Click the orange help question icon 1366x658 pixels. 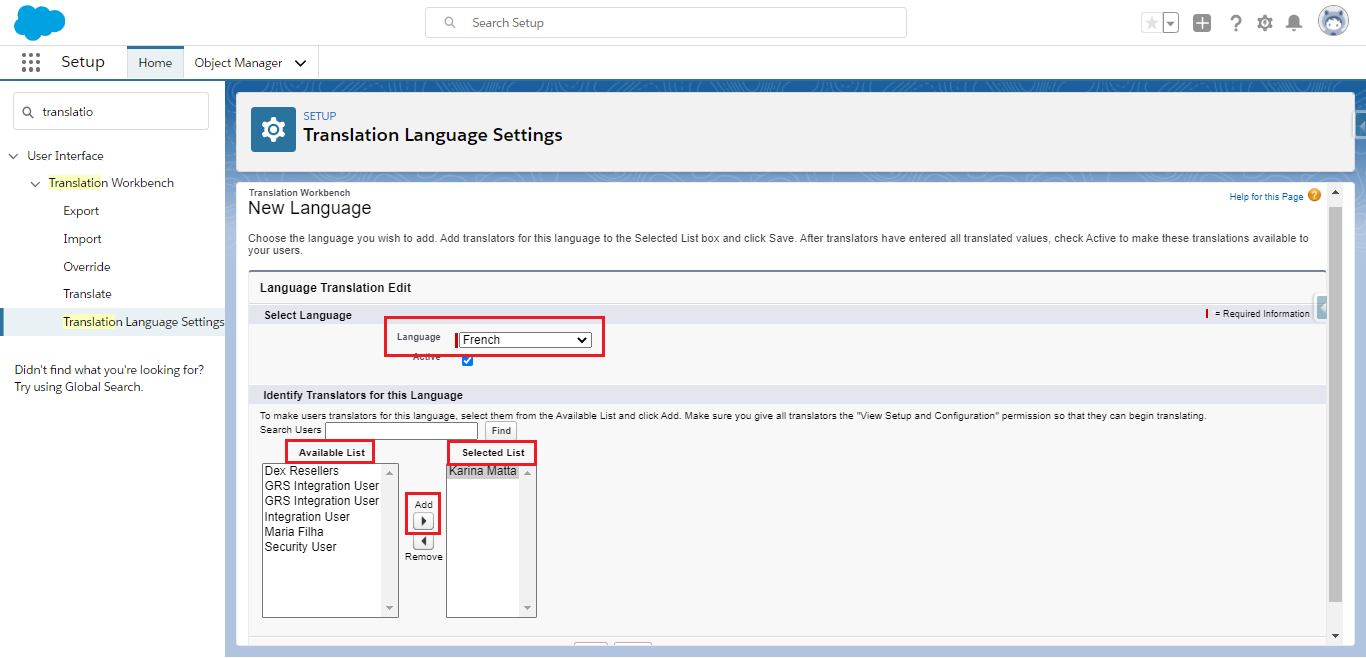pyautogui.click(x=1314, y=195)
